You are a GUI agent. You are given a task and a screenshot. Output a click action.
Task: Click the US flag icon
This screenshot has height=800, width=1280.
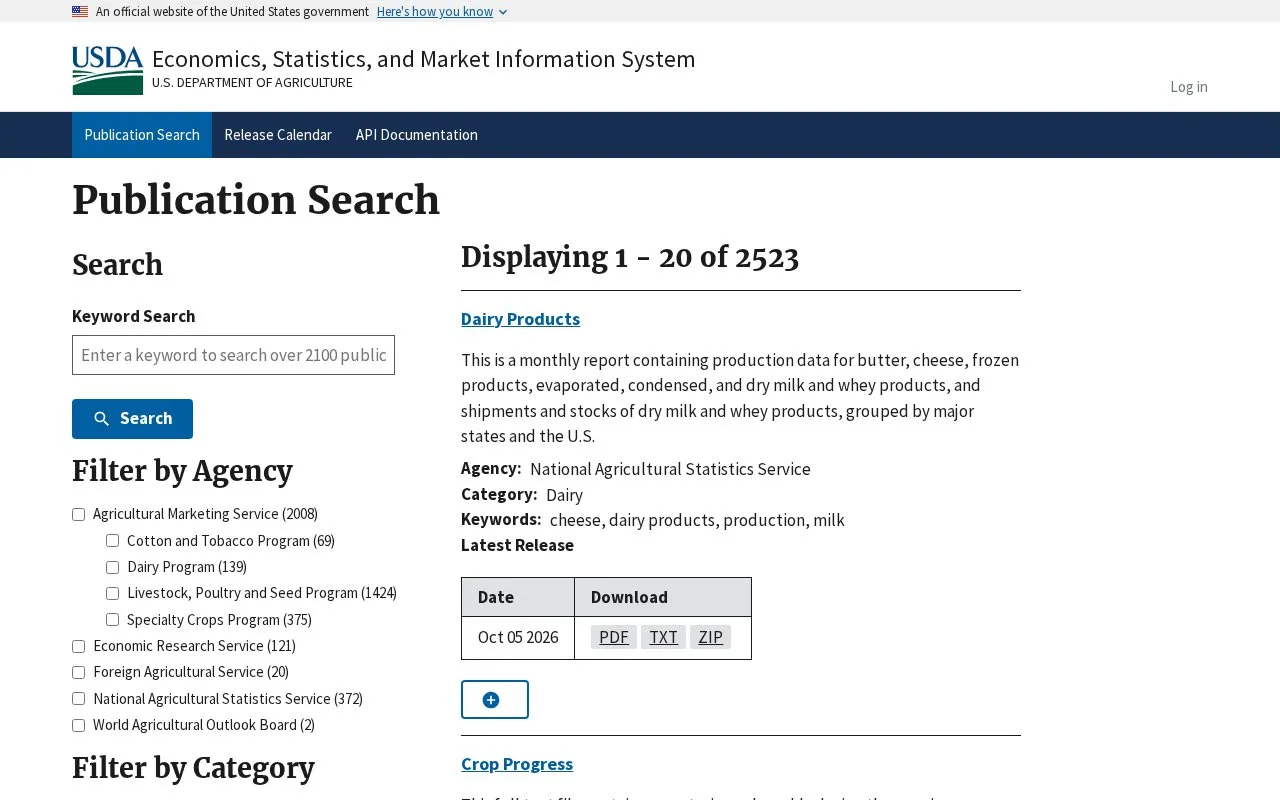80,12
